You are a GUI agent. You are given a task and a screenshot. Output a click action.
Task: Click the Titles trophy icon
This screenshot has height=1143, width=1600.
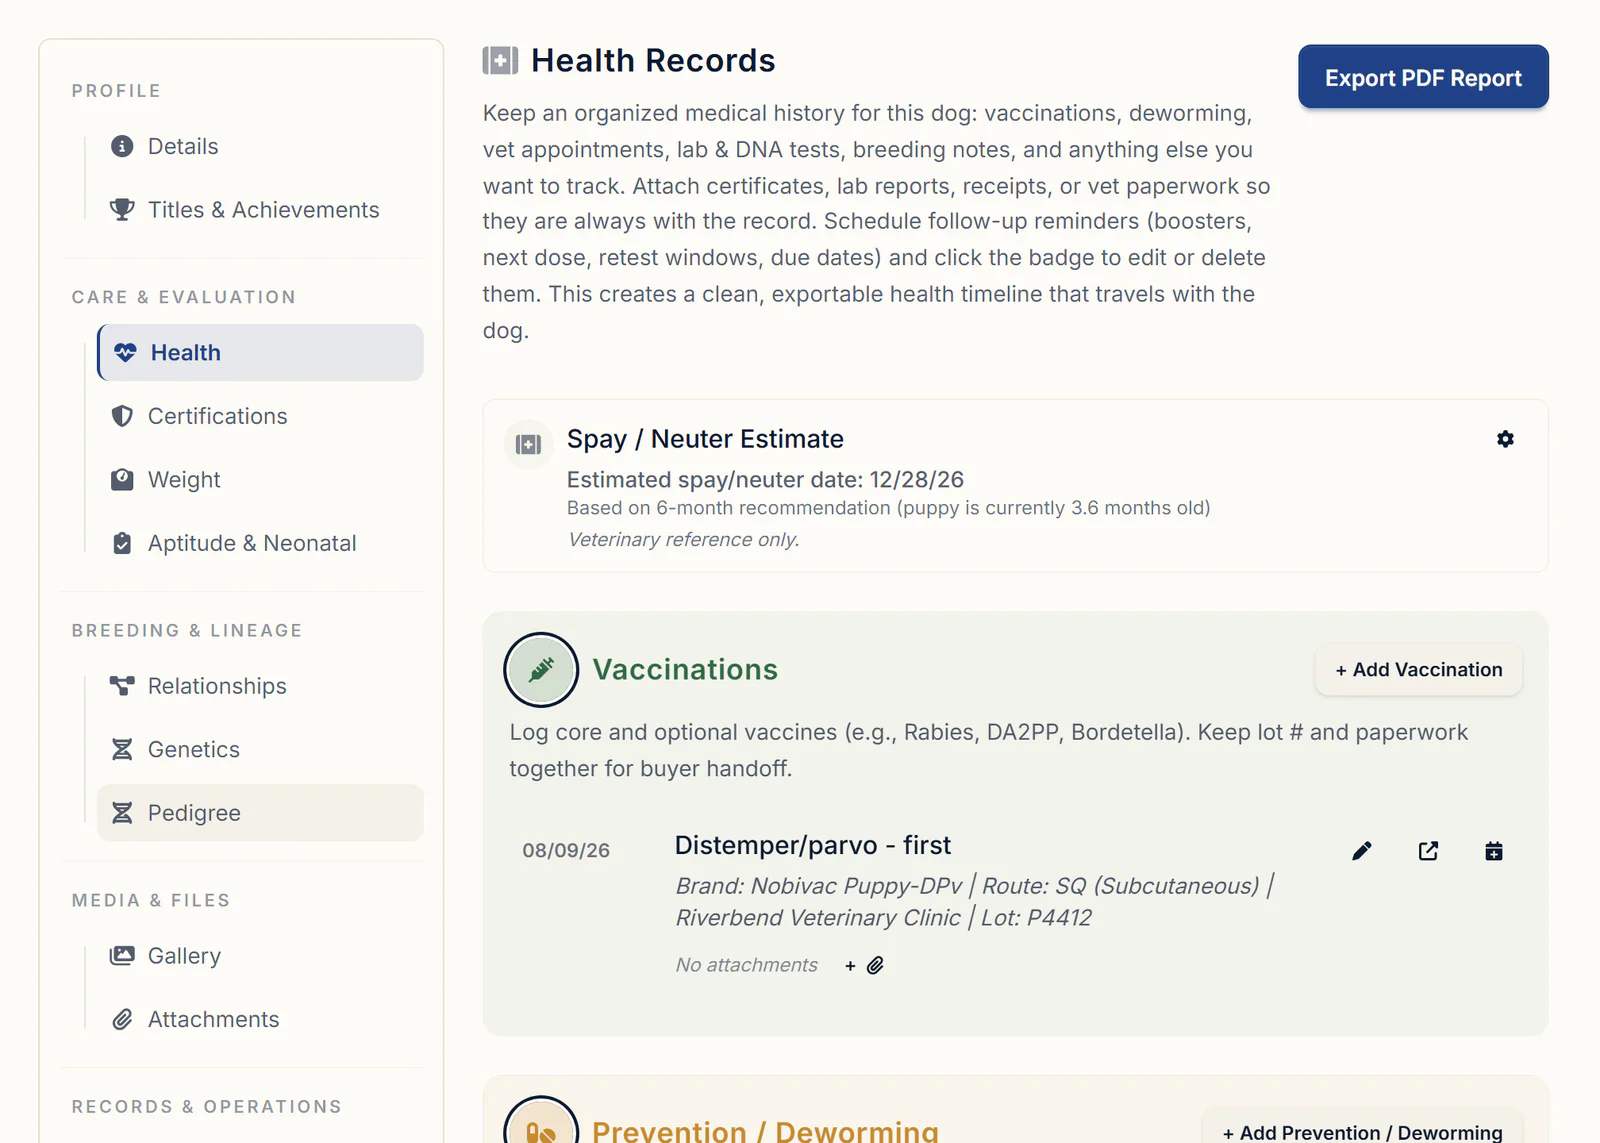122,210
